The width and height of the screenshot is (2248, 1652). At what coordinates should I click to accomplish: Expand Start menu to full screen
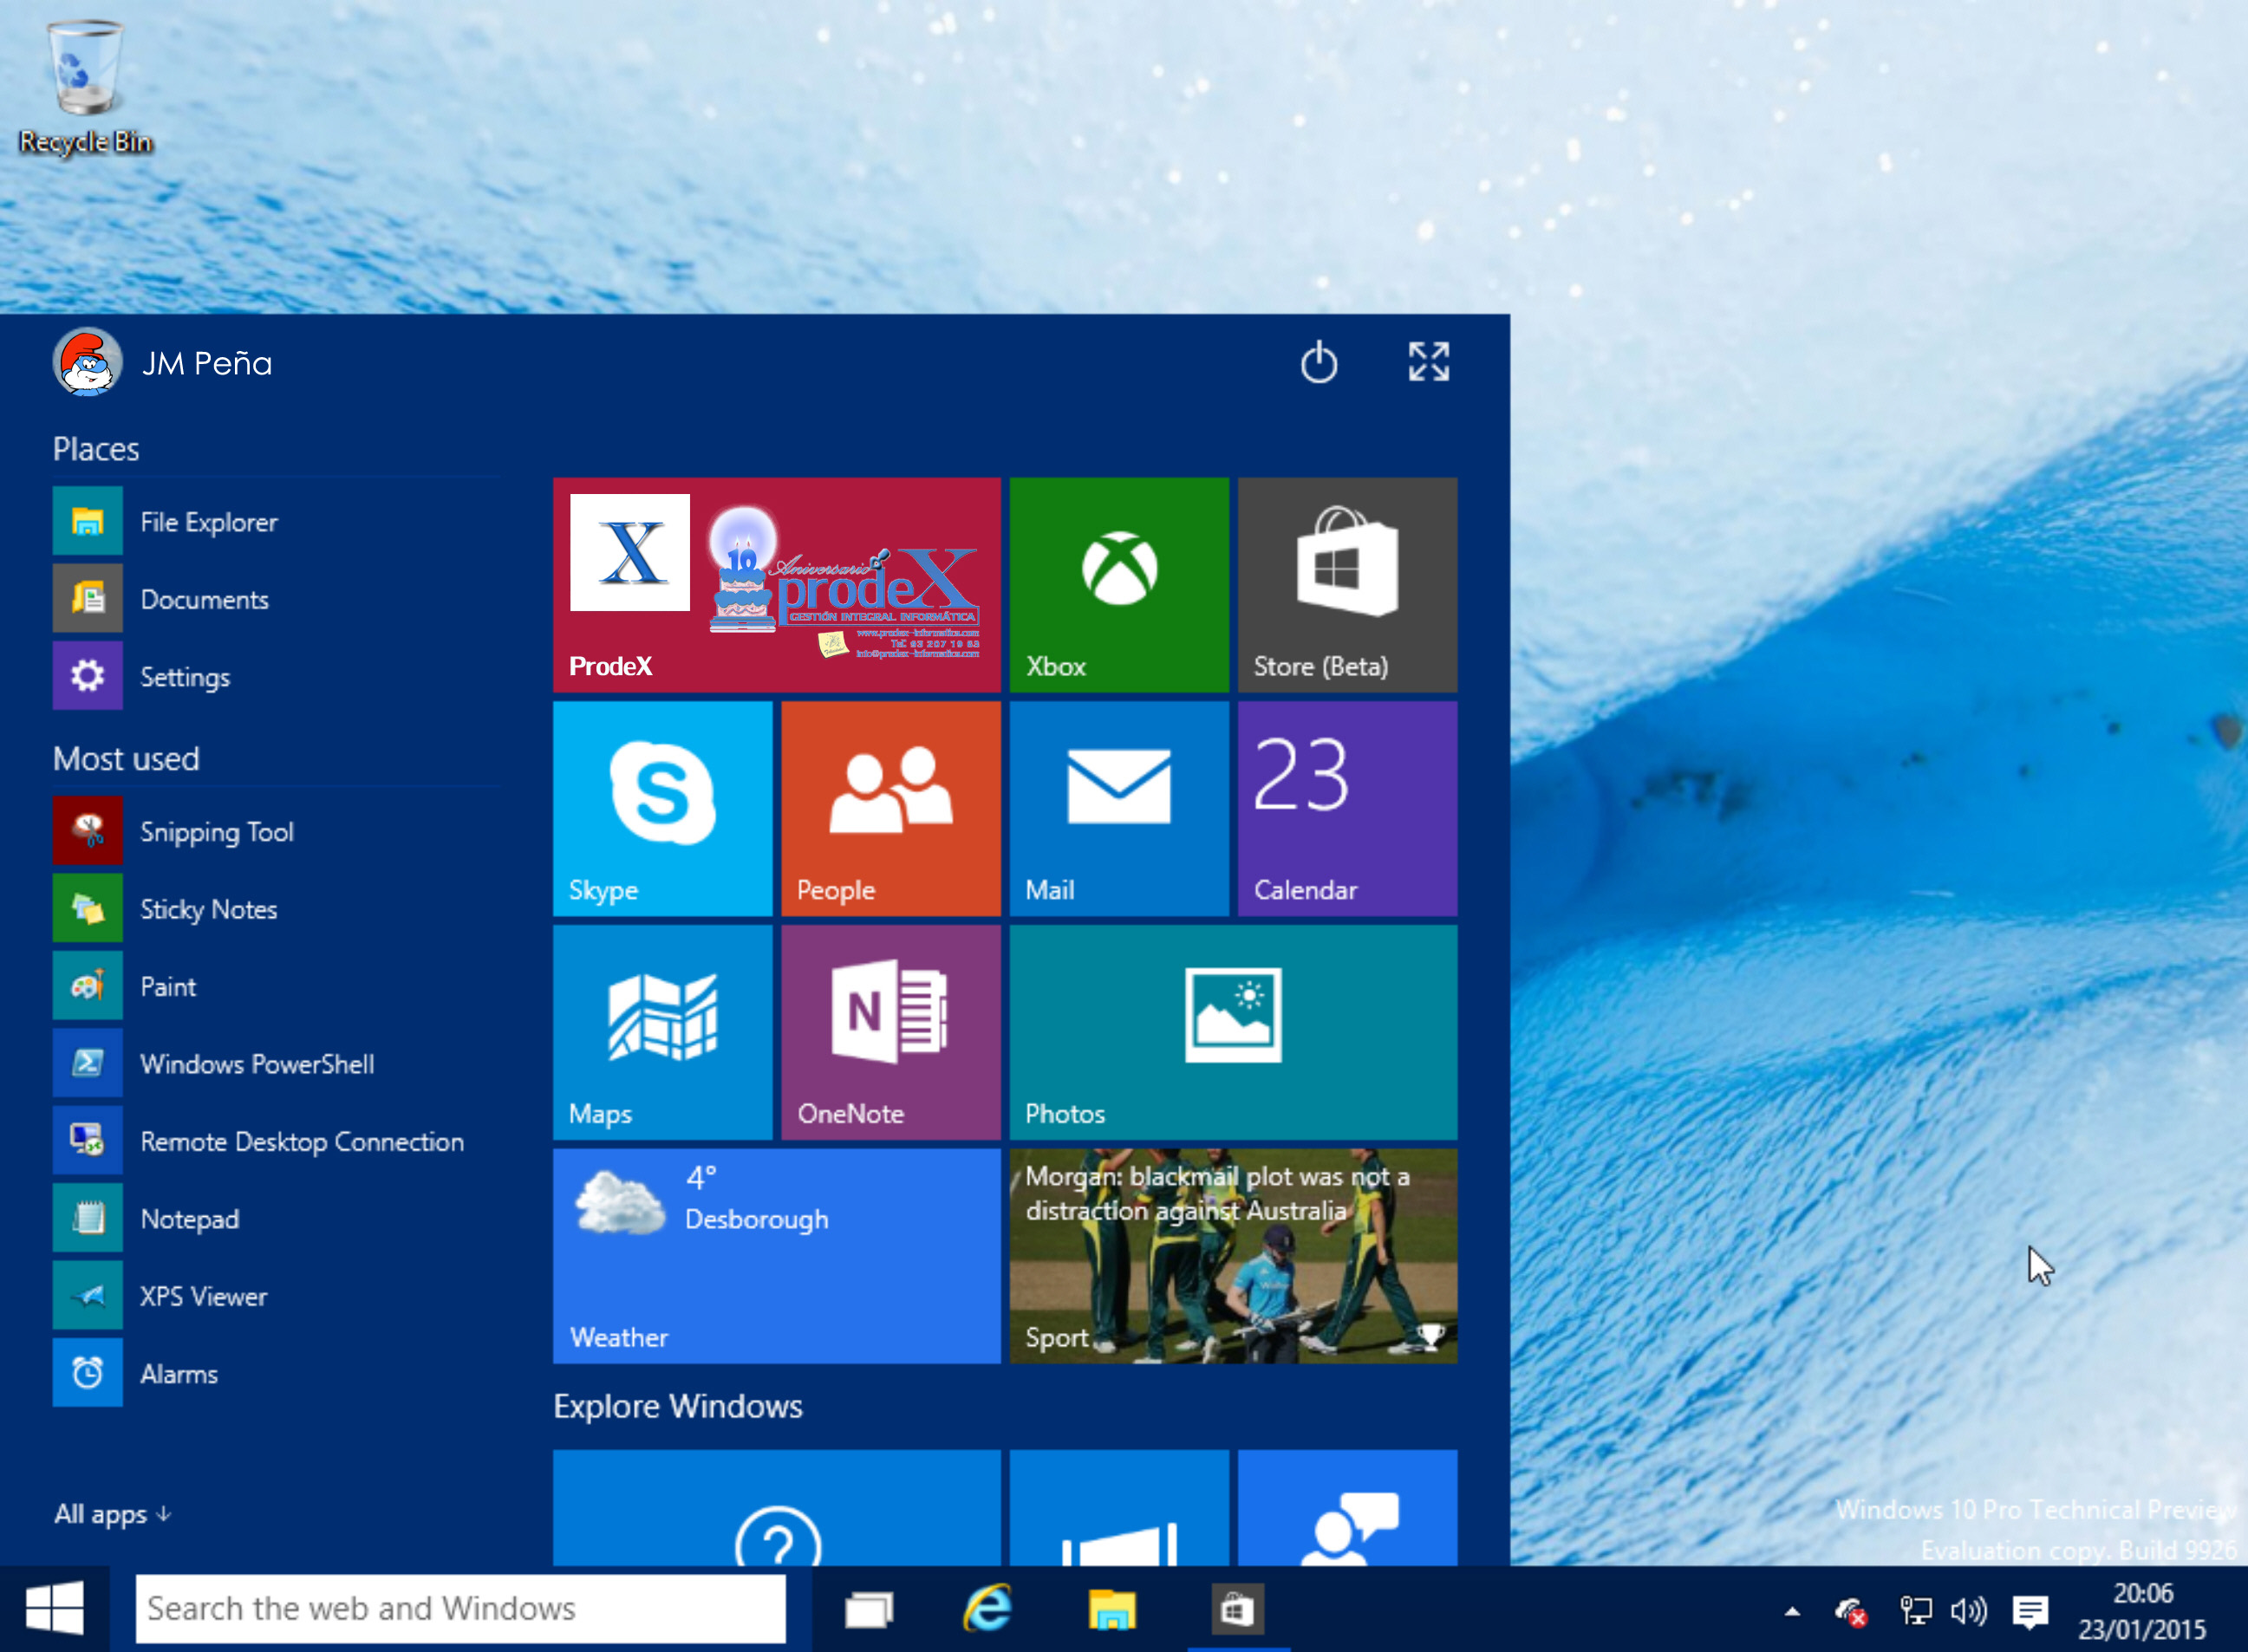click(1428, 362)
